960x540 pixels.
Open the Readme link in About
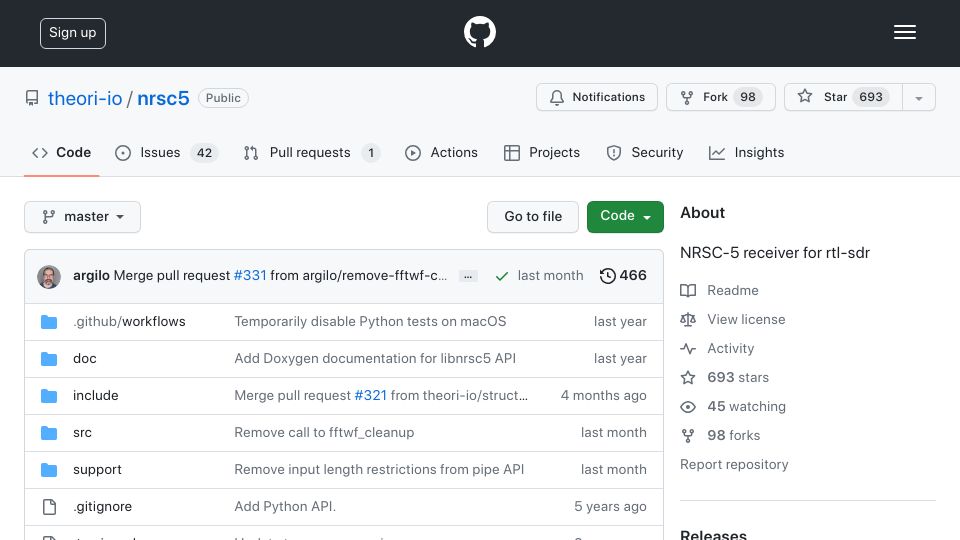click(733, 290)
